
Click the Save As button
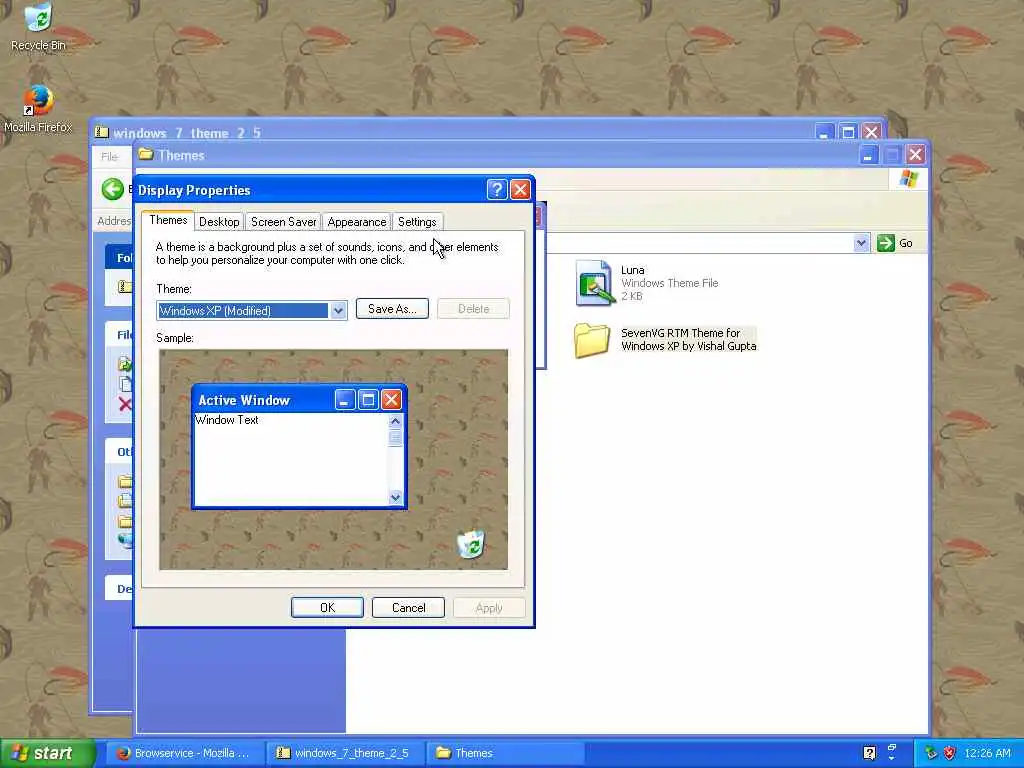[x=392, y=309]
